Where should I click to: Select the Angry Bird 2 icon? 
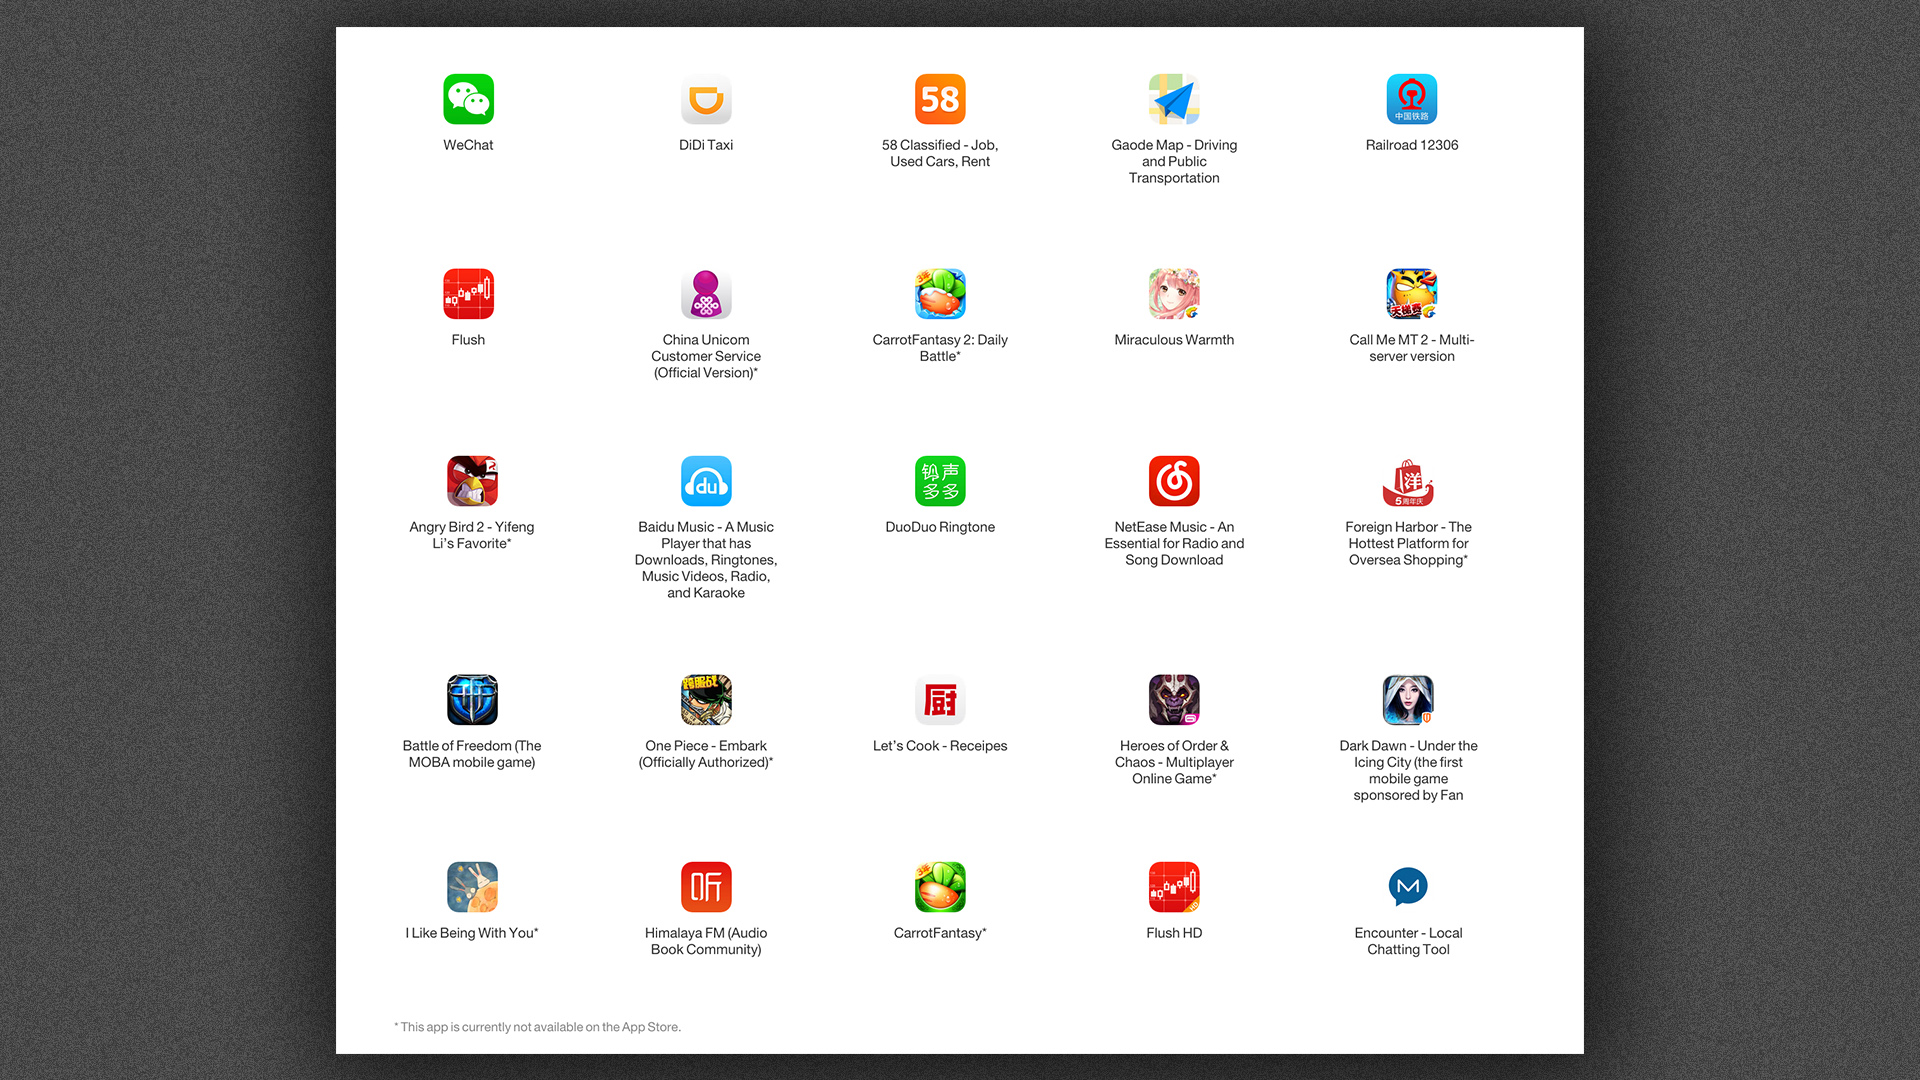pos(470,481)
